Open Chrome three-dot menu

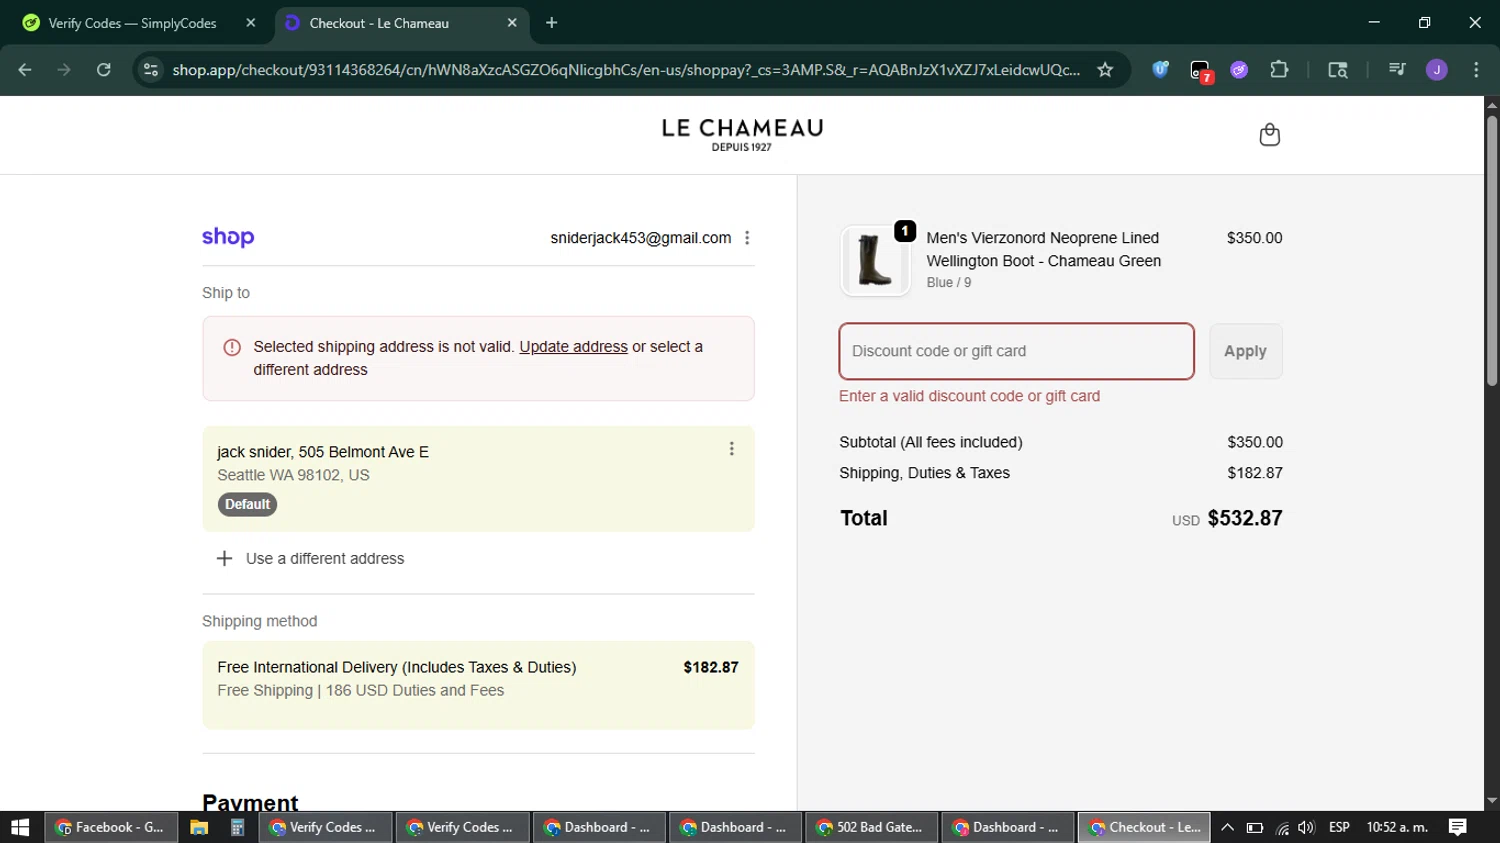pos(1476,70)
